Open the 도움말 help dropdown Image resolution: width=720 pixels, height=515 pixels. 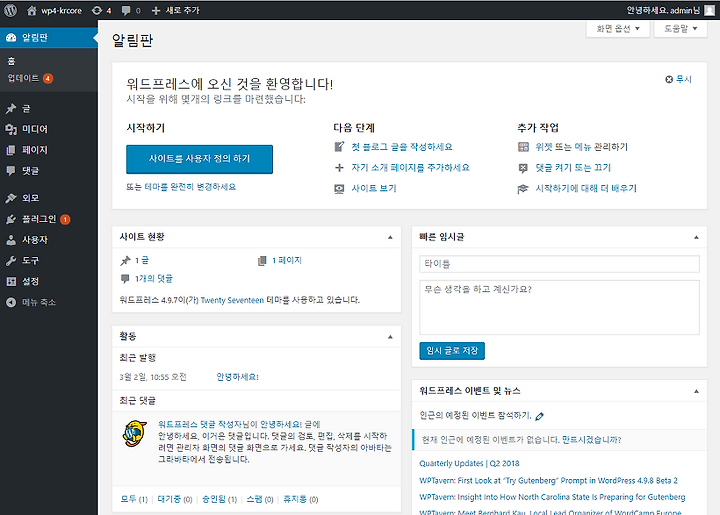tap(681, 29)
